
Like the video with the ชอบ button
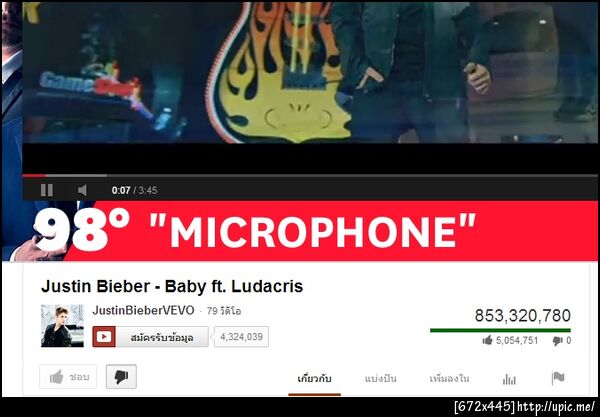68,377
